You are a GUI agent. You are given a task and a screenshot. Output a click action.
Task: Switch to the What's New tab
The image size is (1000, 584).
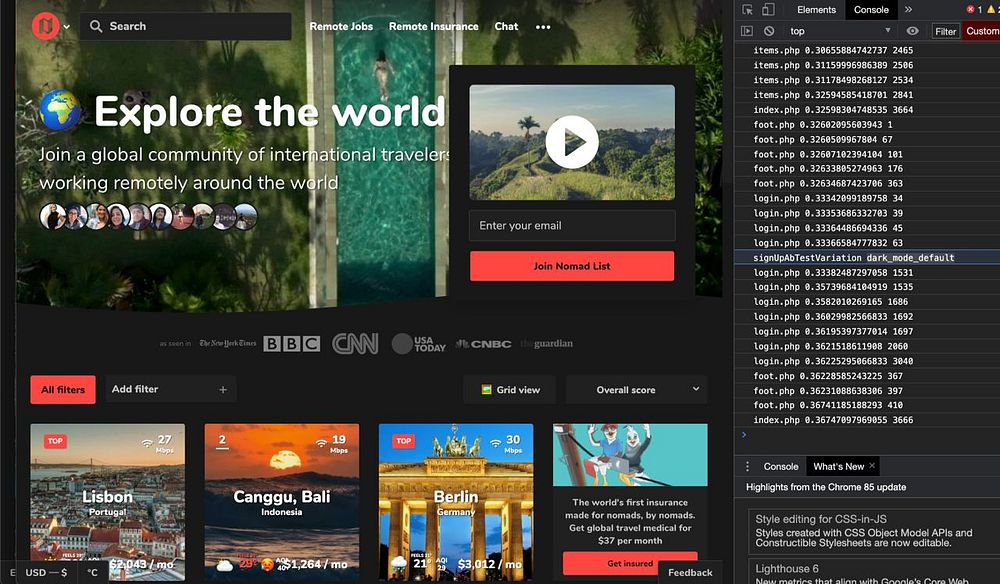point(838,467)
